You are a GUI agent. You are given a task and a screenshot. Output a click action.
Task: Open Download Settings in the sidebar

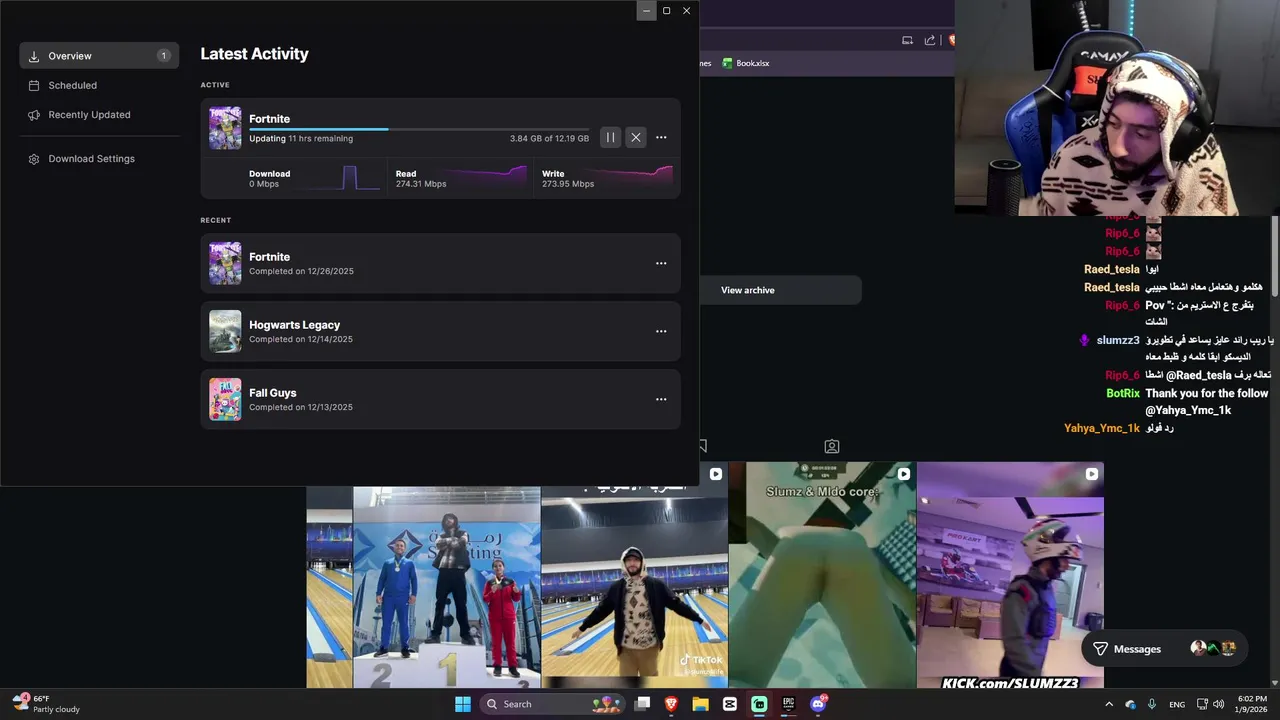pyautogui.click(x=99, y=159)
